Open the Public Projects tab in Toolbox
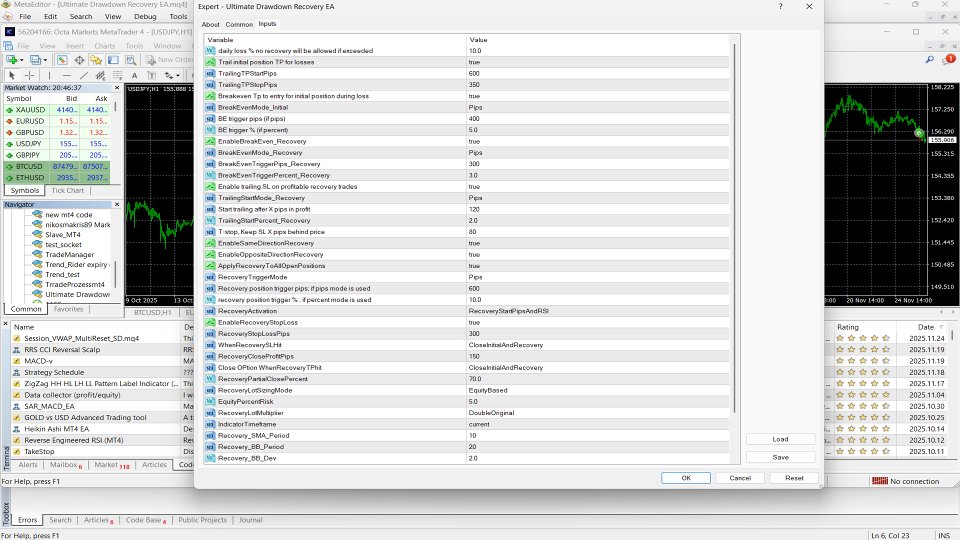Image resolution: width=960 pixels, height=540 pixels. tap(202, 520)
